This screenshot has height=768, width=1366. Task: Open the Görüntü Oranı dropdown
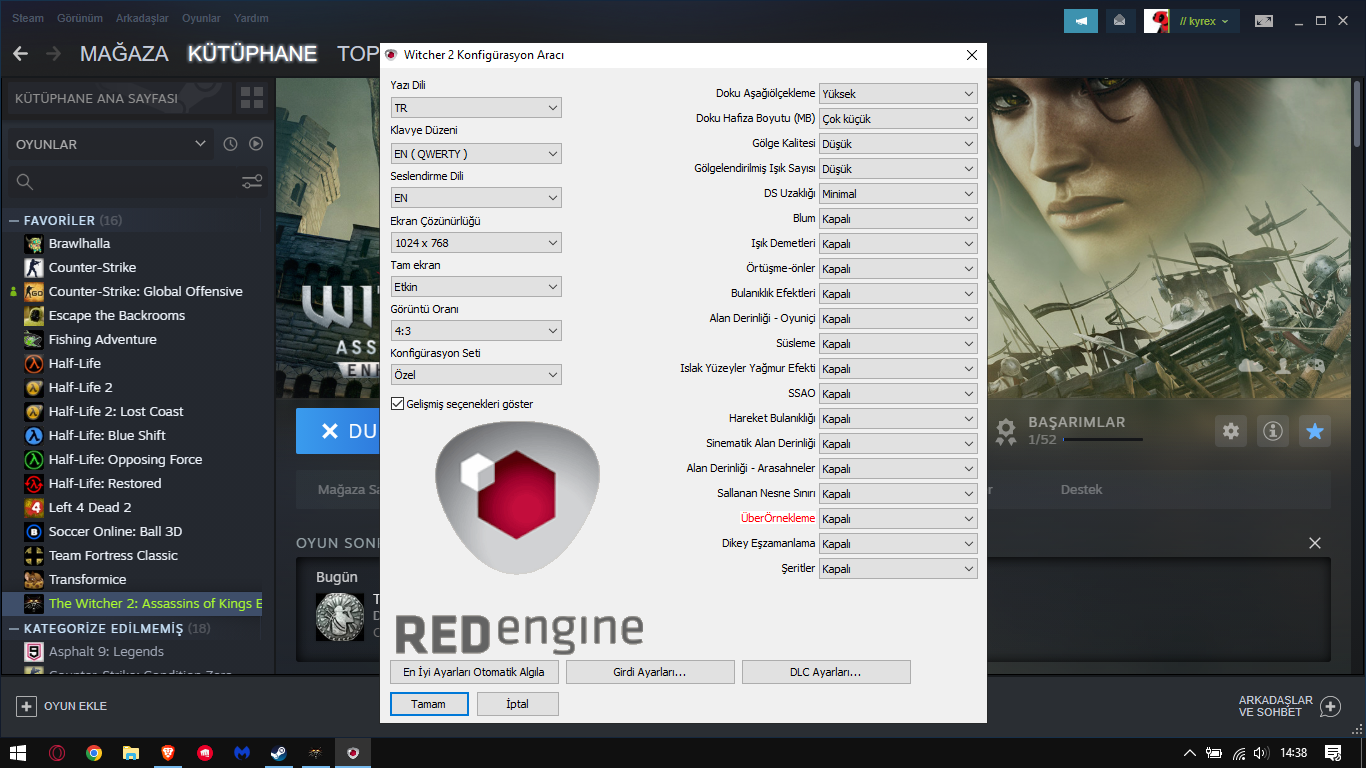pos(476,330)
